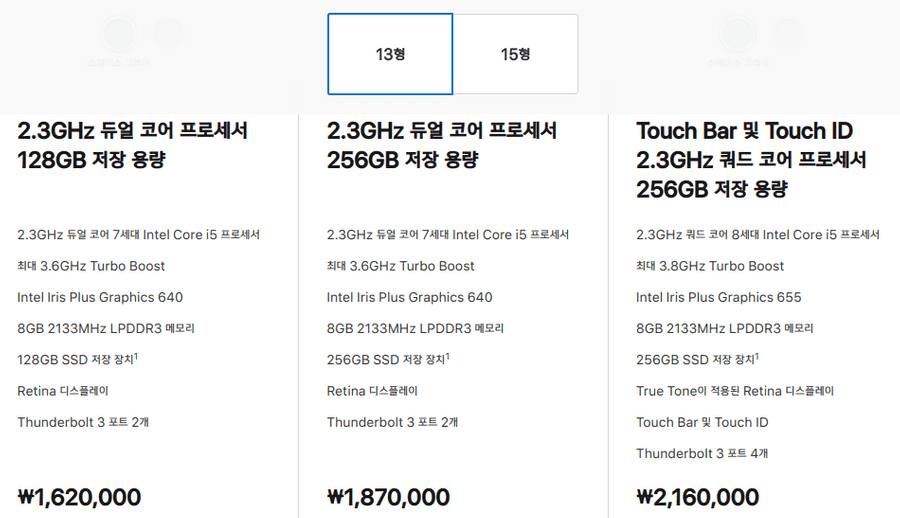This screenshot has height=518, width=900.
Task: Click the ₩2,160,000 price
Action: [697, 497]
